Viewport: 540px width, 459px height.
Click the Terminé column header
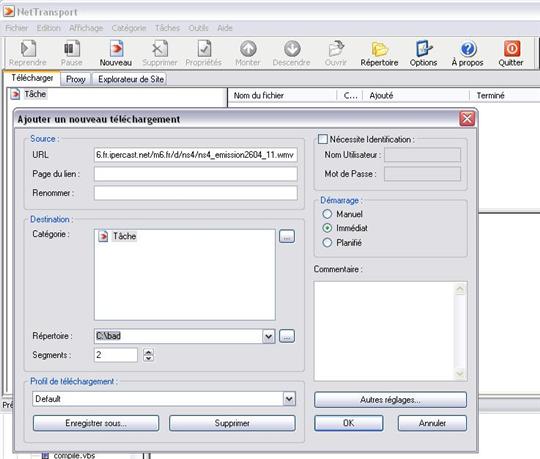[505, 95]
